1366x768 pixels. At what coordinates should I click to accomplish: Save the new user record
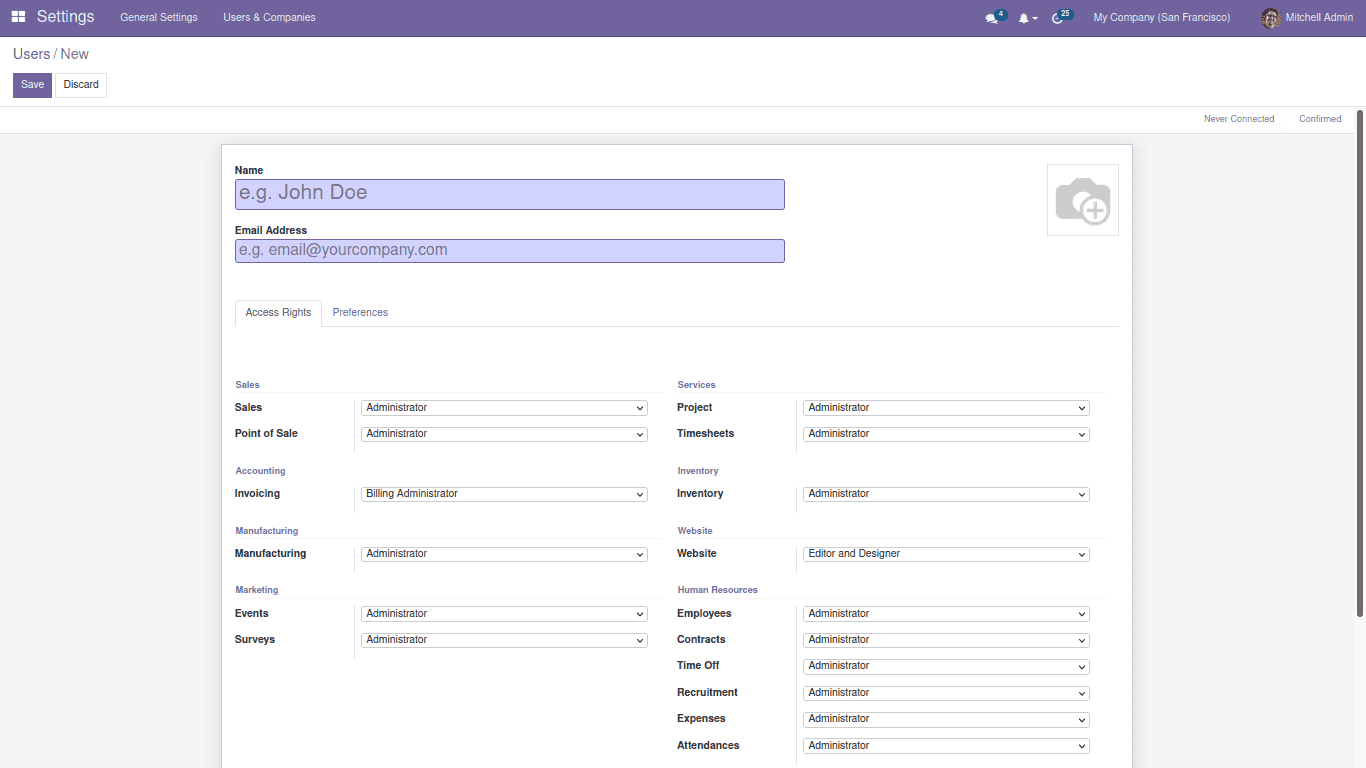click(32, 85)
